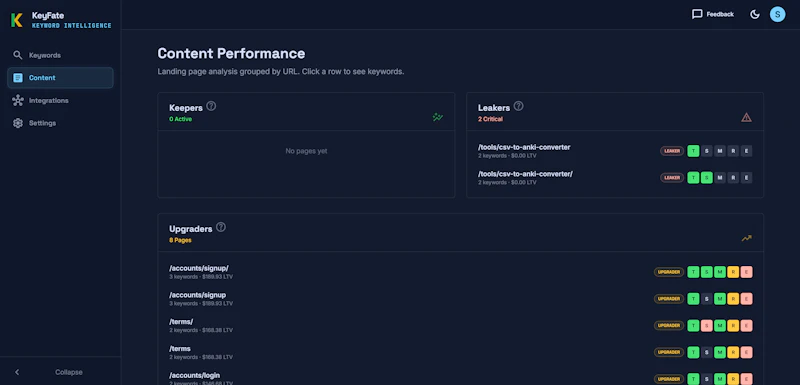Click yellow R square on /accounts/signup/ row
This screenshot has height=385, width=800.
click(733, 272)
